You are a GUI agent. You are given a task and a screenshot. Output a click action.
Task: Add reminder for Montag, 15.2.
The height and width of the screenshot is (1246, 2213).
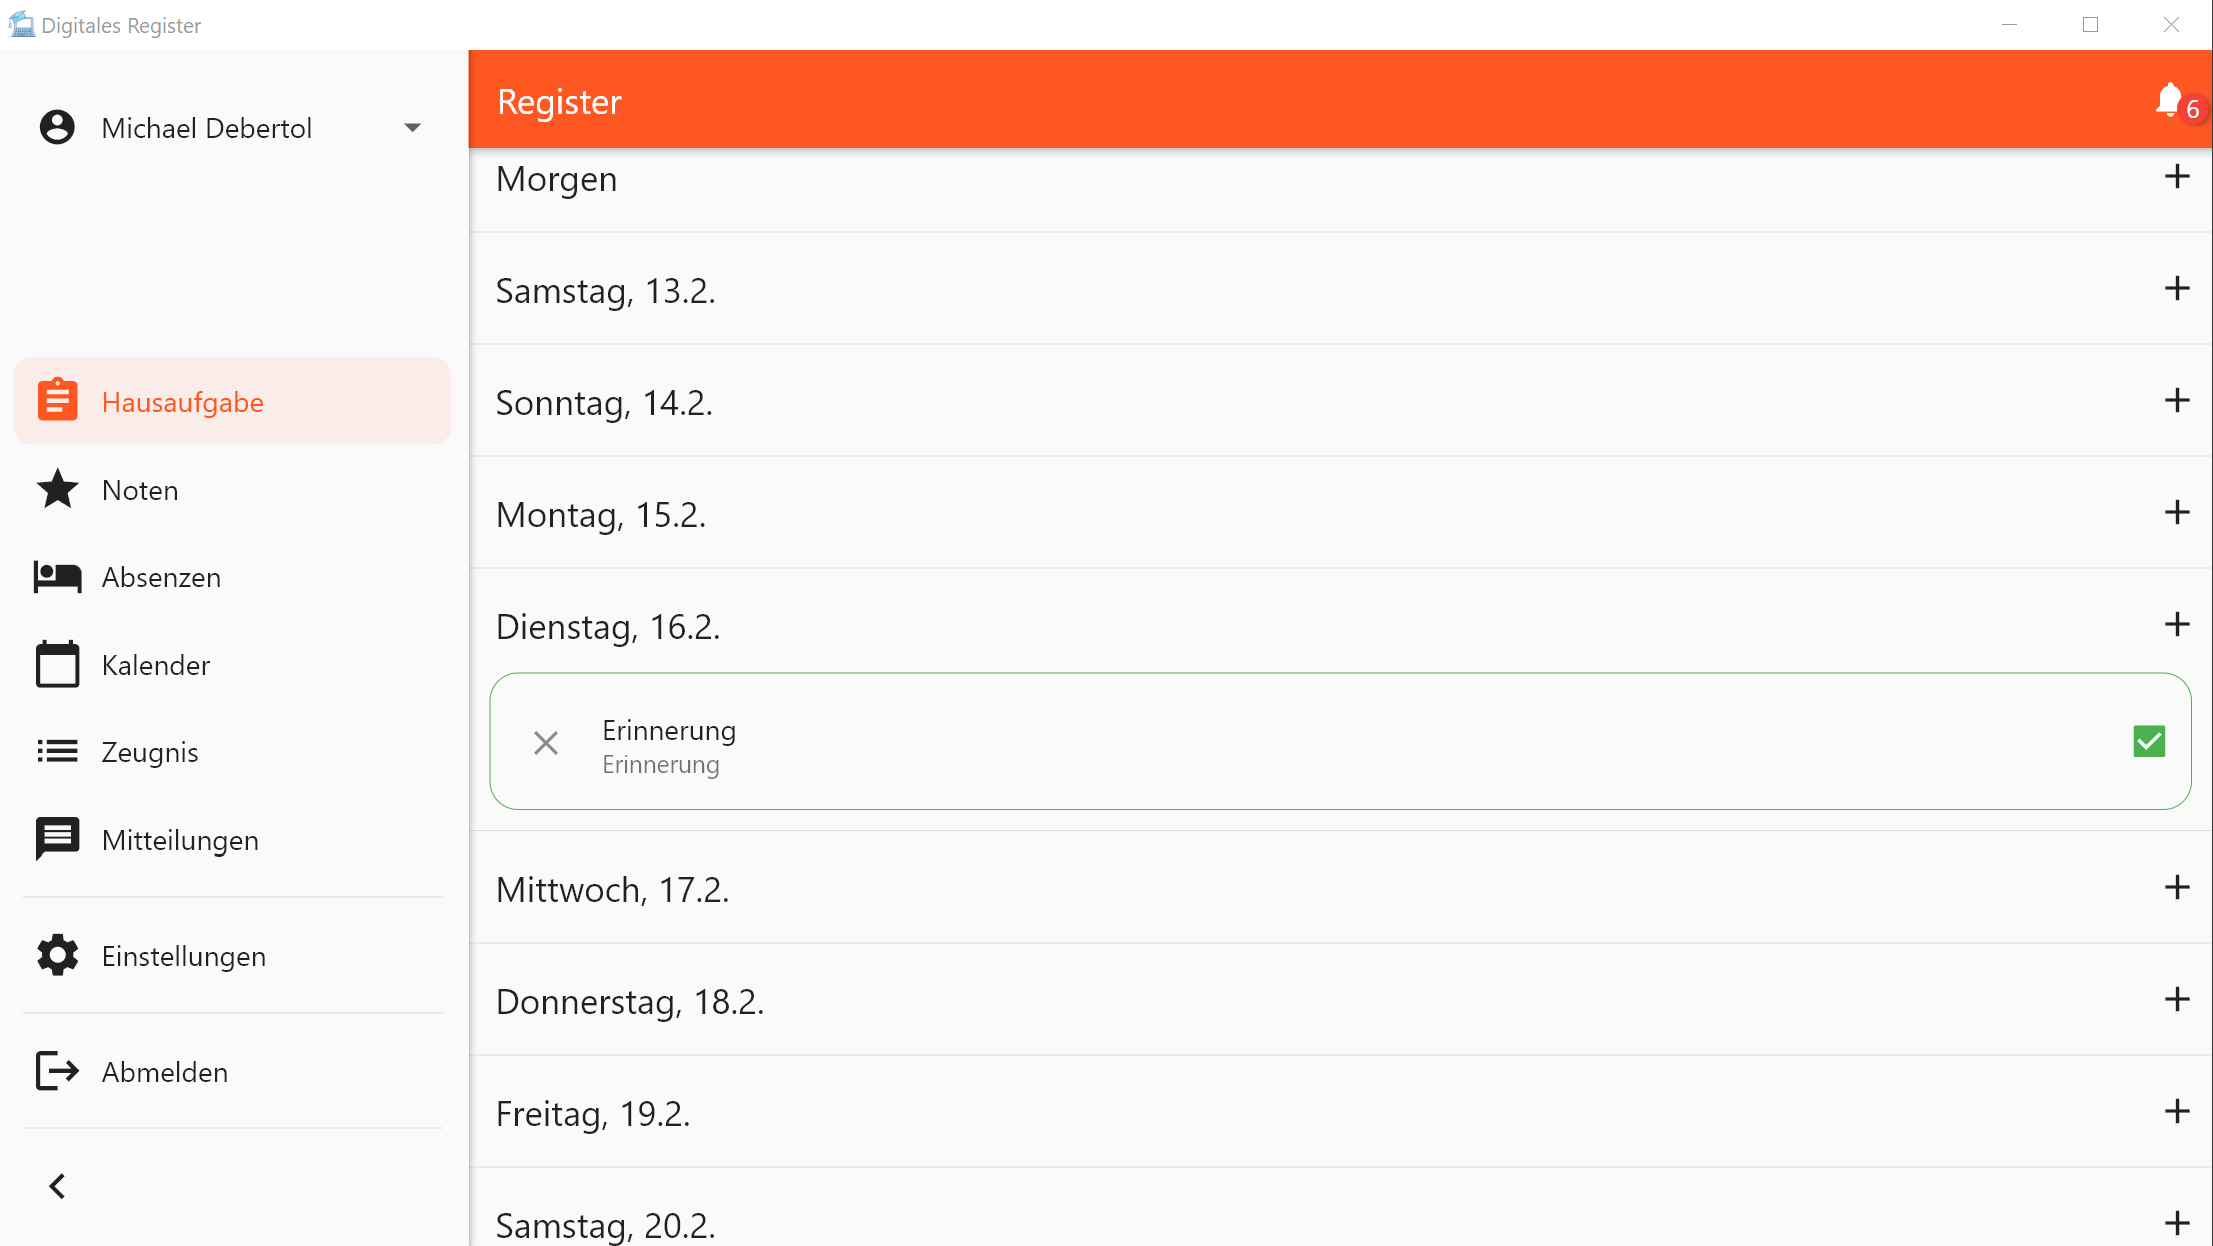click(x=2177, y=513)
